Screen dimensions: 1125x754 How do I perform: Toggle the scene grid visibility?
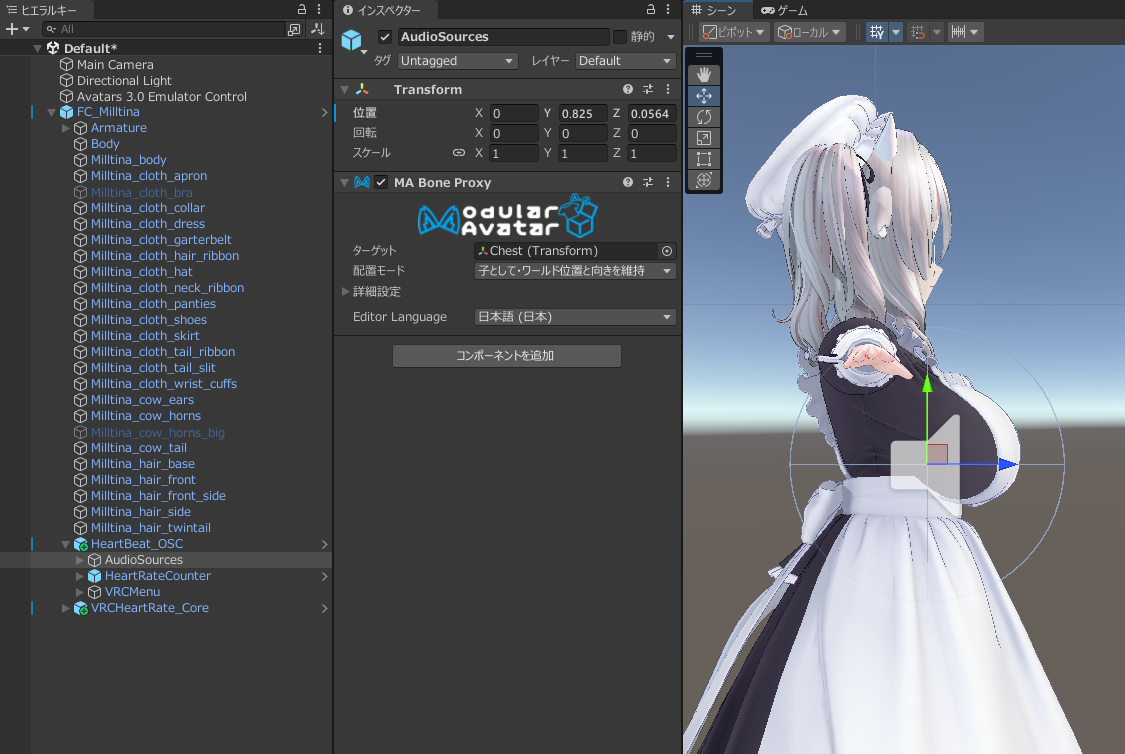(877, 32)
